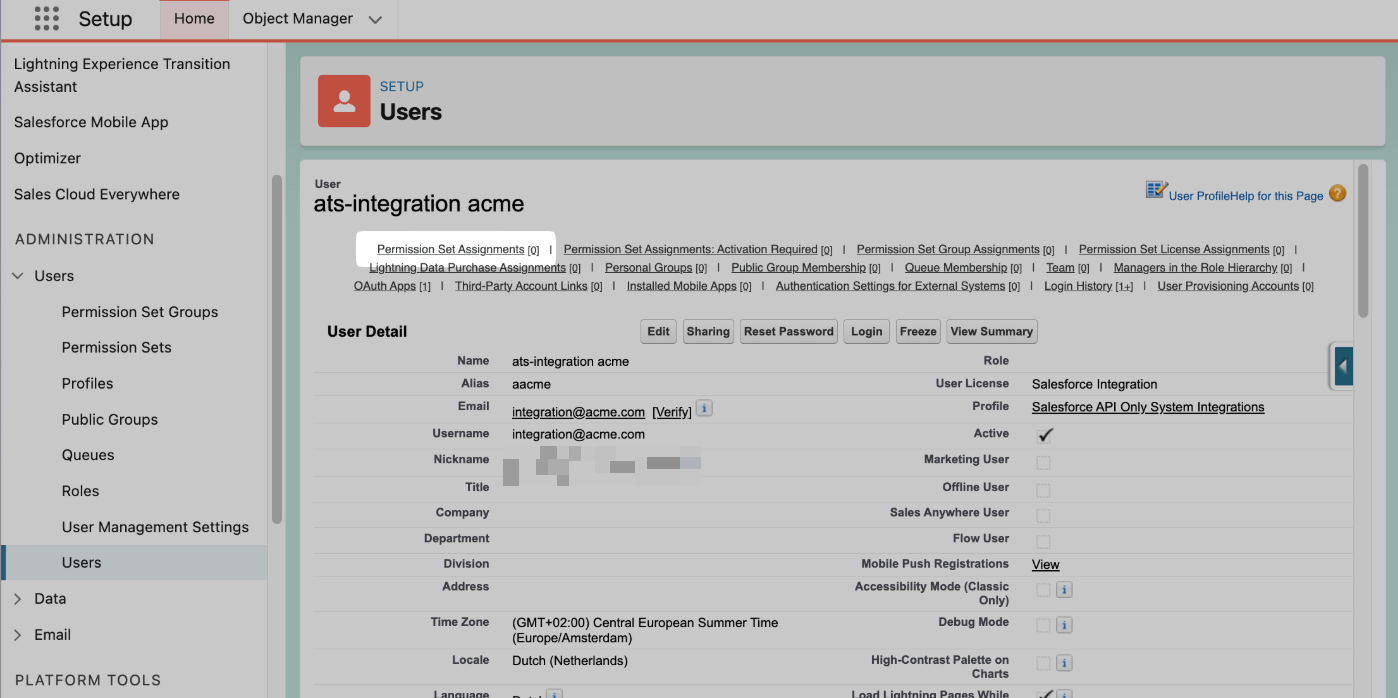Open the orange help question mark icon
The image size is (1398, 698).
[1337, 194]
